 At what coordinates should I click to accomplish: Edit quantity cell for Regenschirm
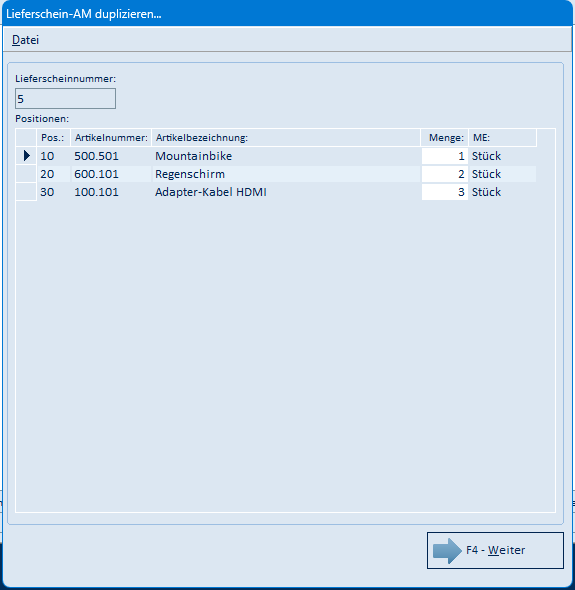click(444, 174)
